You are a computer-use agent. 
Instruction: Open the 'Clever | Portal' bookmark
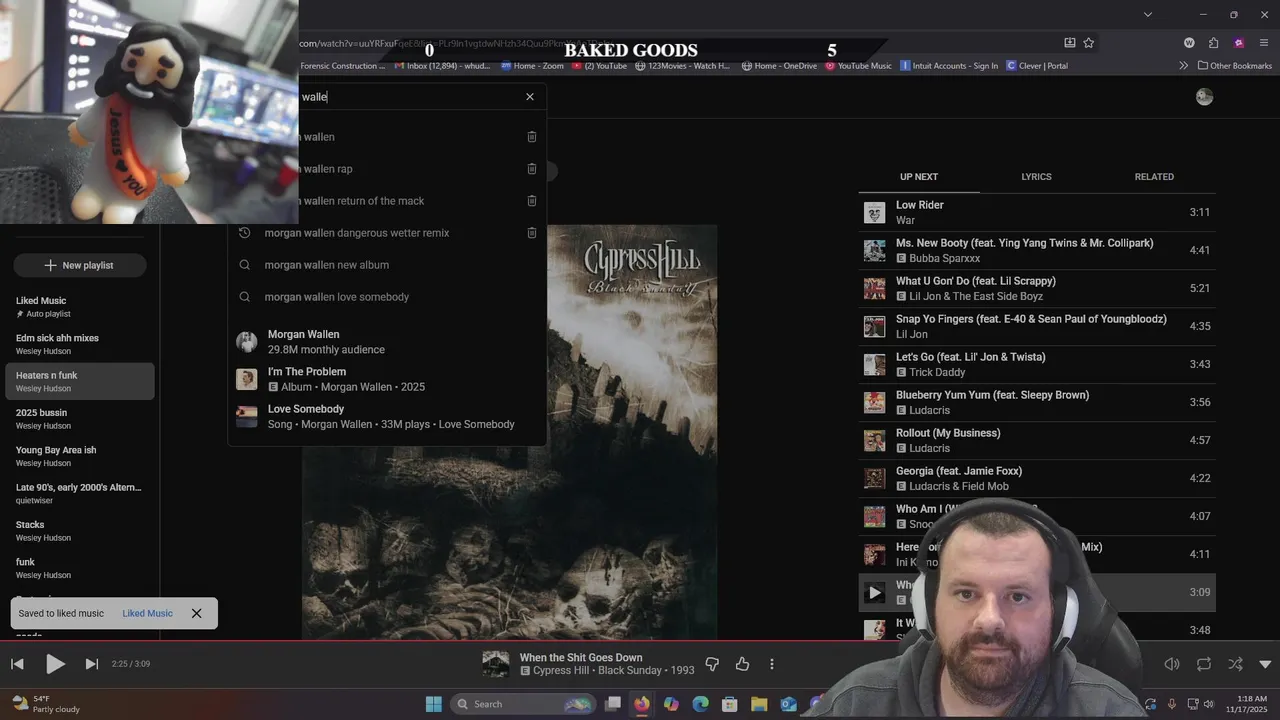1037,66
